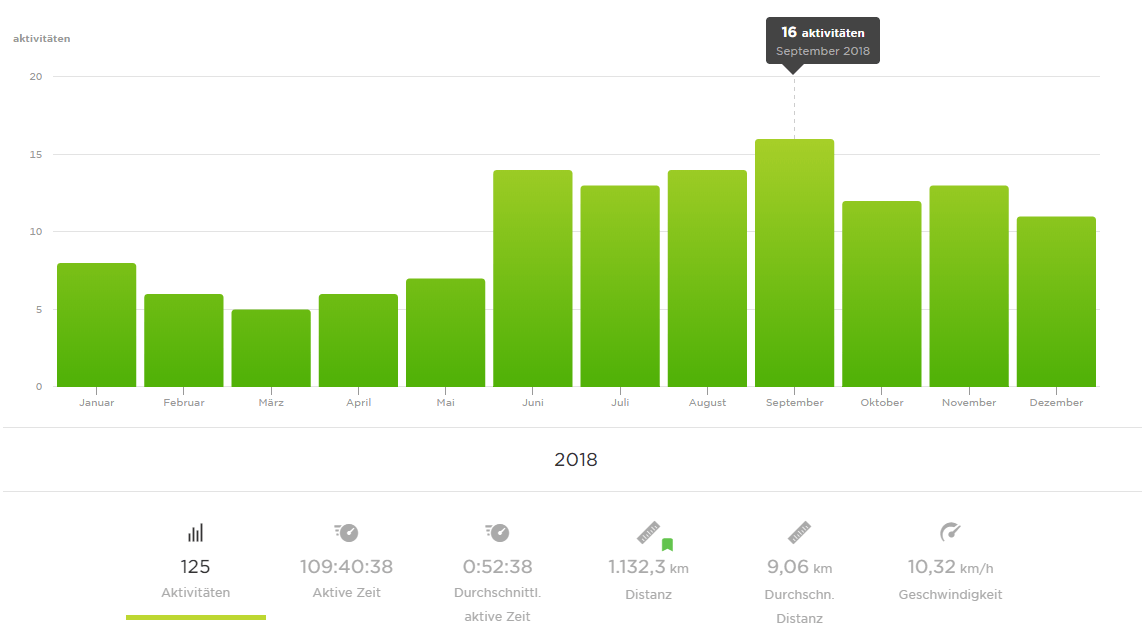
Task: Click the Januar bar in the chart
Action: (x=96, y=326)
